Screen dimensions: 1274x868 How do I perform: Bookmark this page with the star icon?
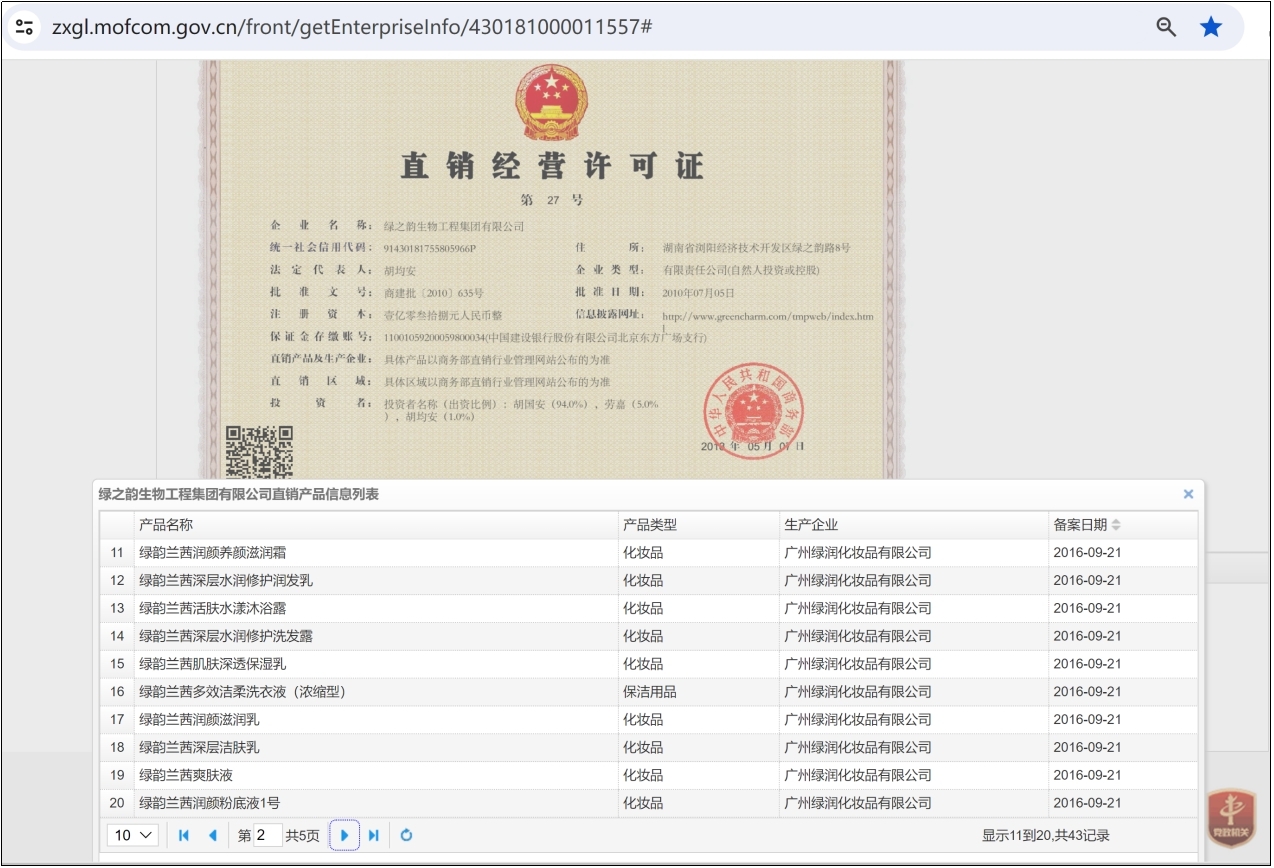(1211, 27)
